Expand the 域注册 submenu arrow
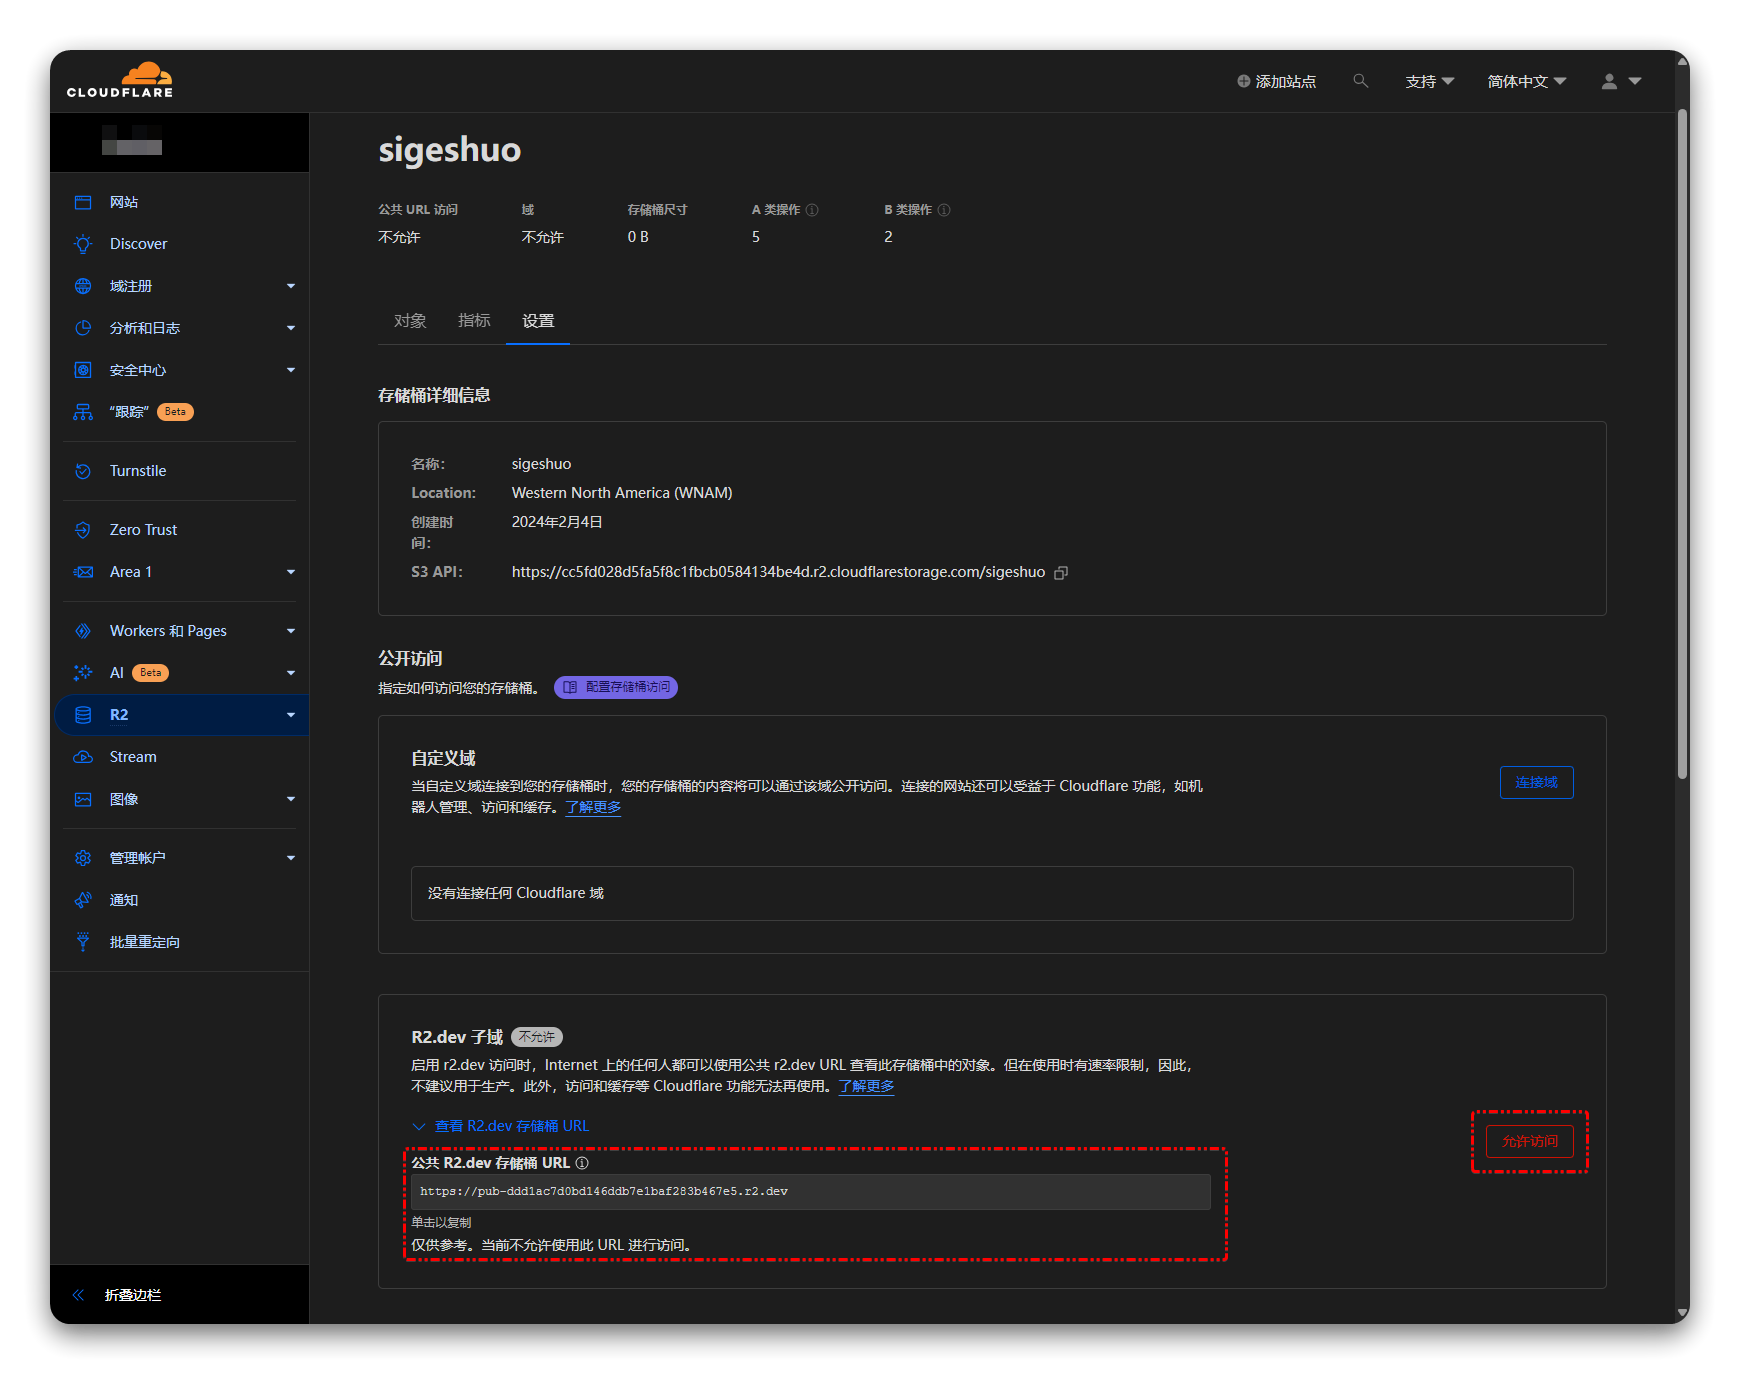This screenshot has width=1740, height=1374. coord(291,286)
